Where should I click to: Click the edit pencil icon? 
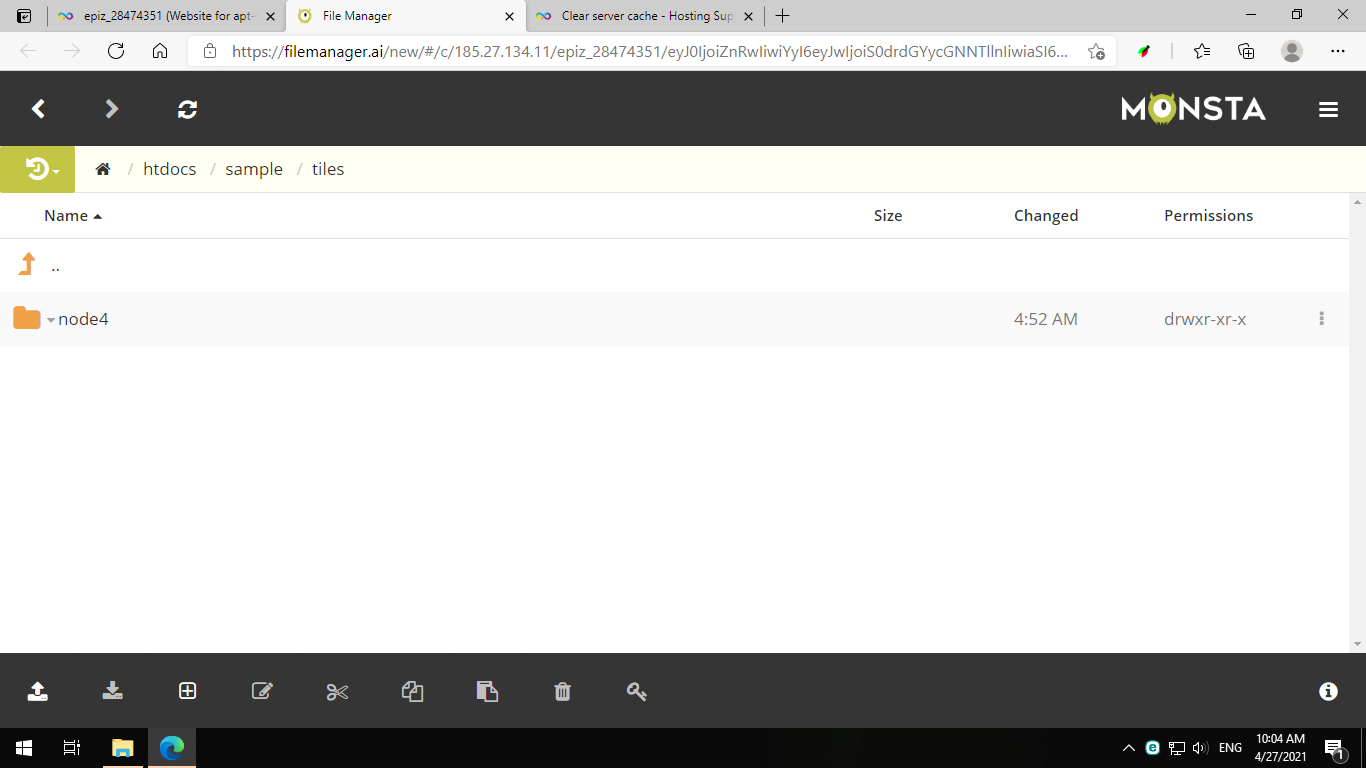pos(262,691)
